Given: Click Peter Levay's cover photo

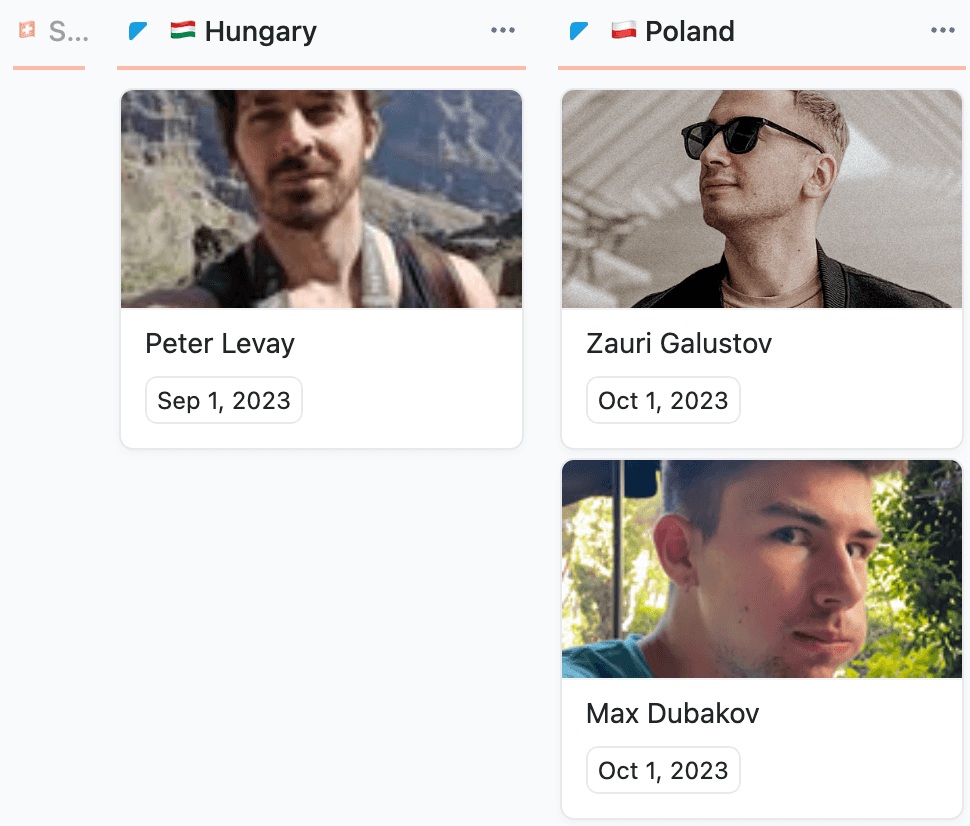Looking at the screenshot, I should pyautogui.click(x=321, y=199).
